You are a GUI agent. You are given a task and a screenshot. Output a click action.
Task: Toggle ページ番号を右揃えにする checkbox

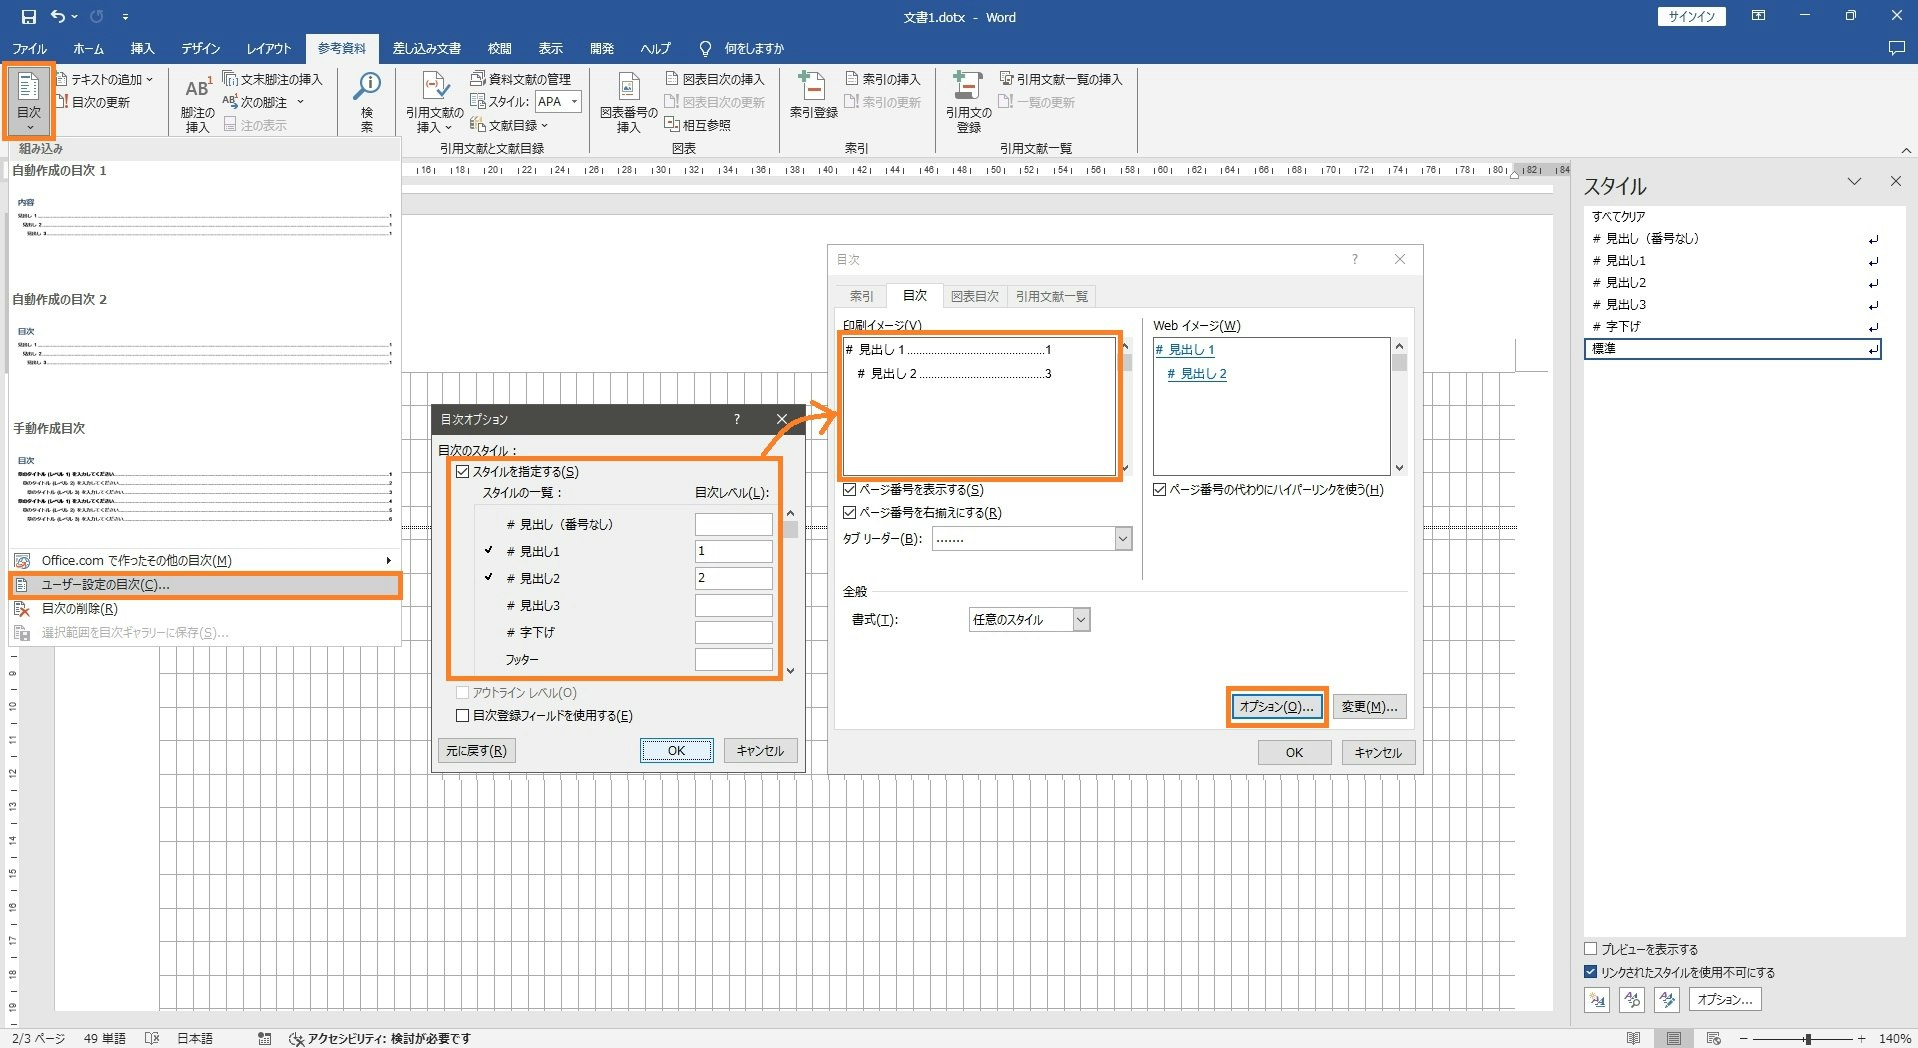849,513
